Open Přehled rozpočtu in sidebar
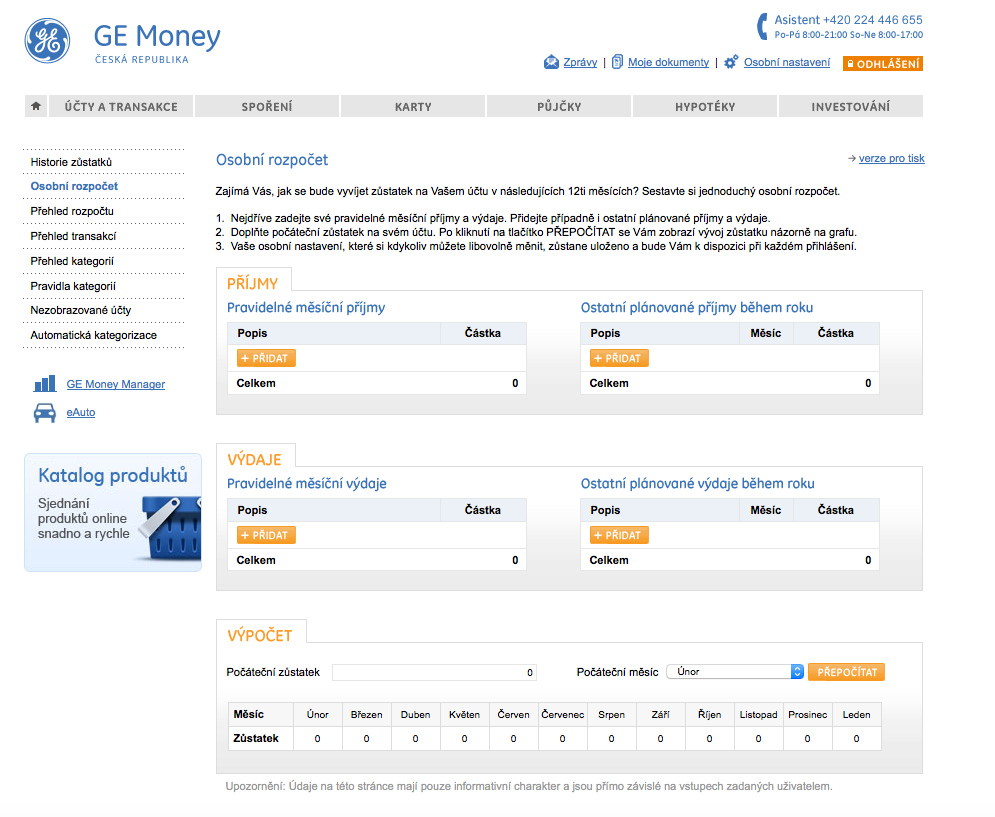 click(72, 211)
